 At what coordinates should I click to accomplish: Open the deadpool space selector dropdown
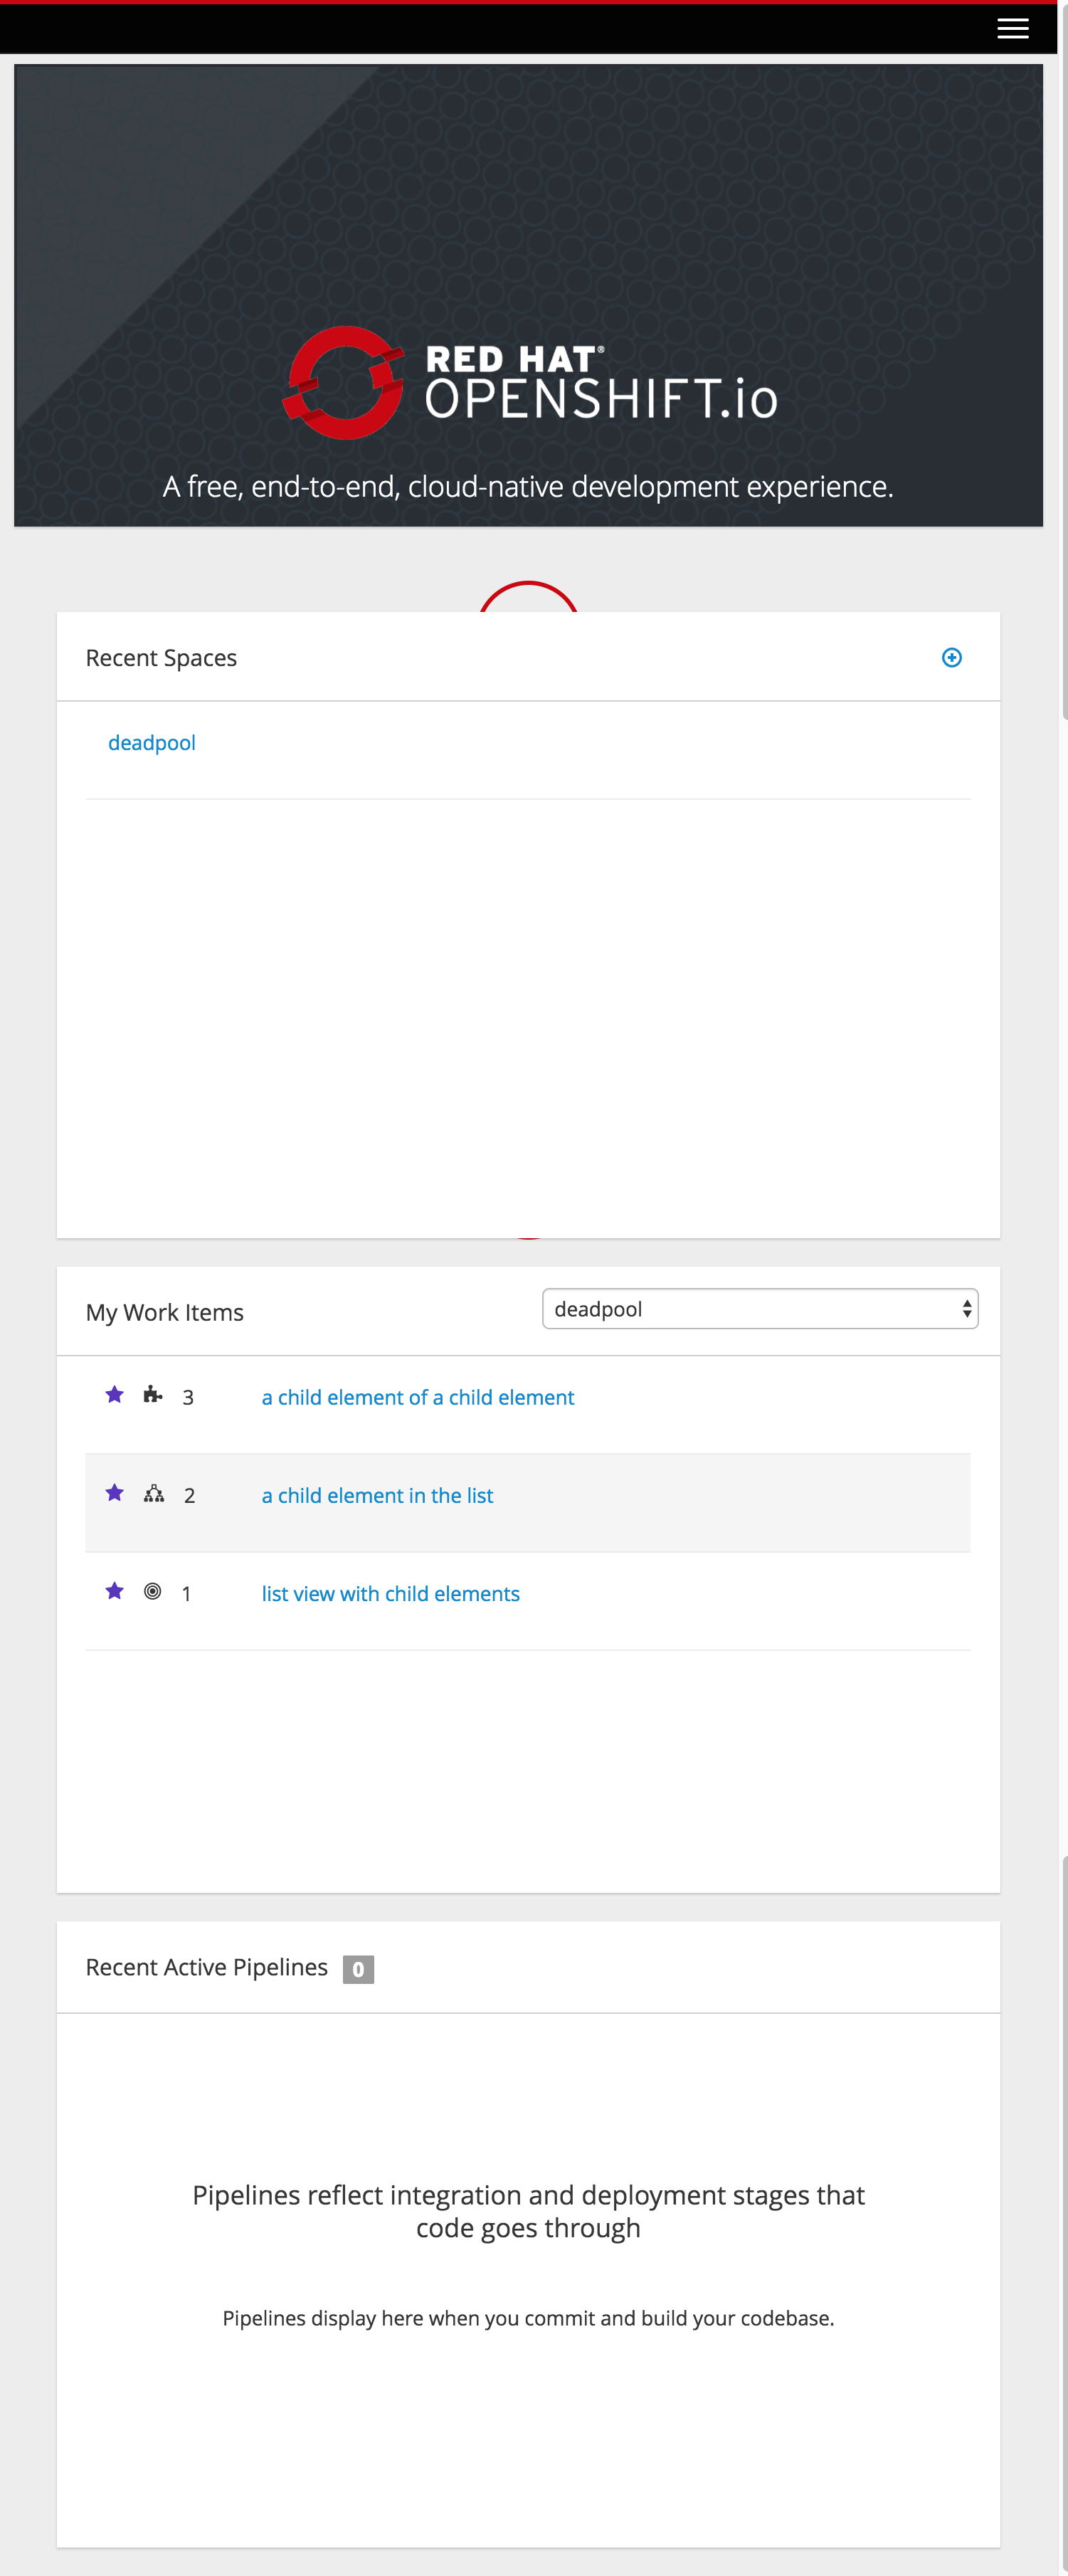click(x=760, y=1308)
